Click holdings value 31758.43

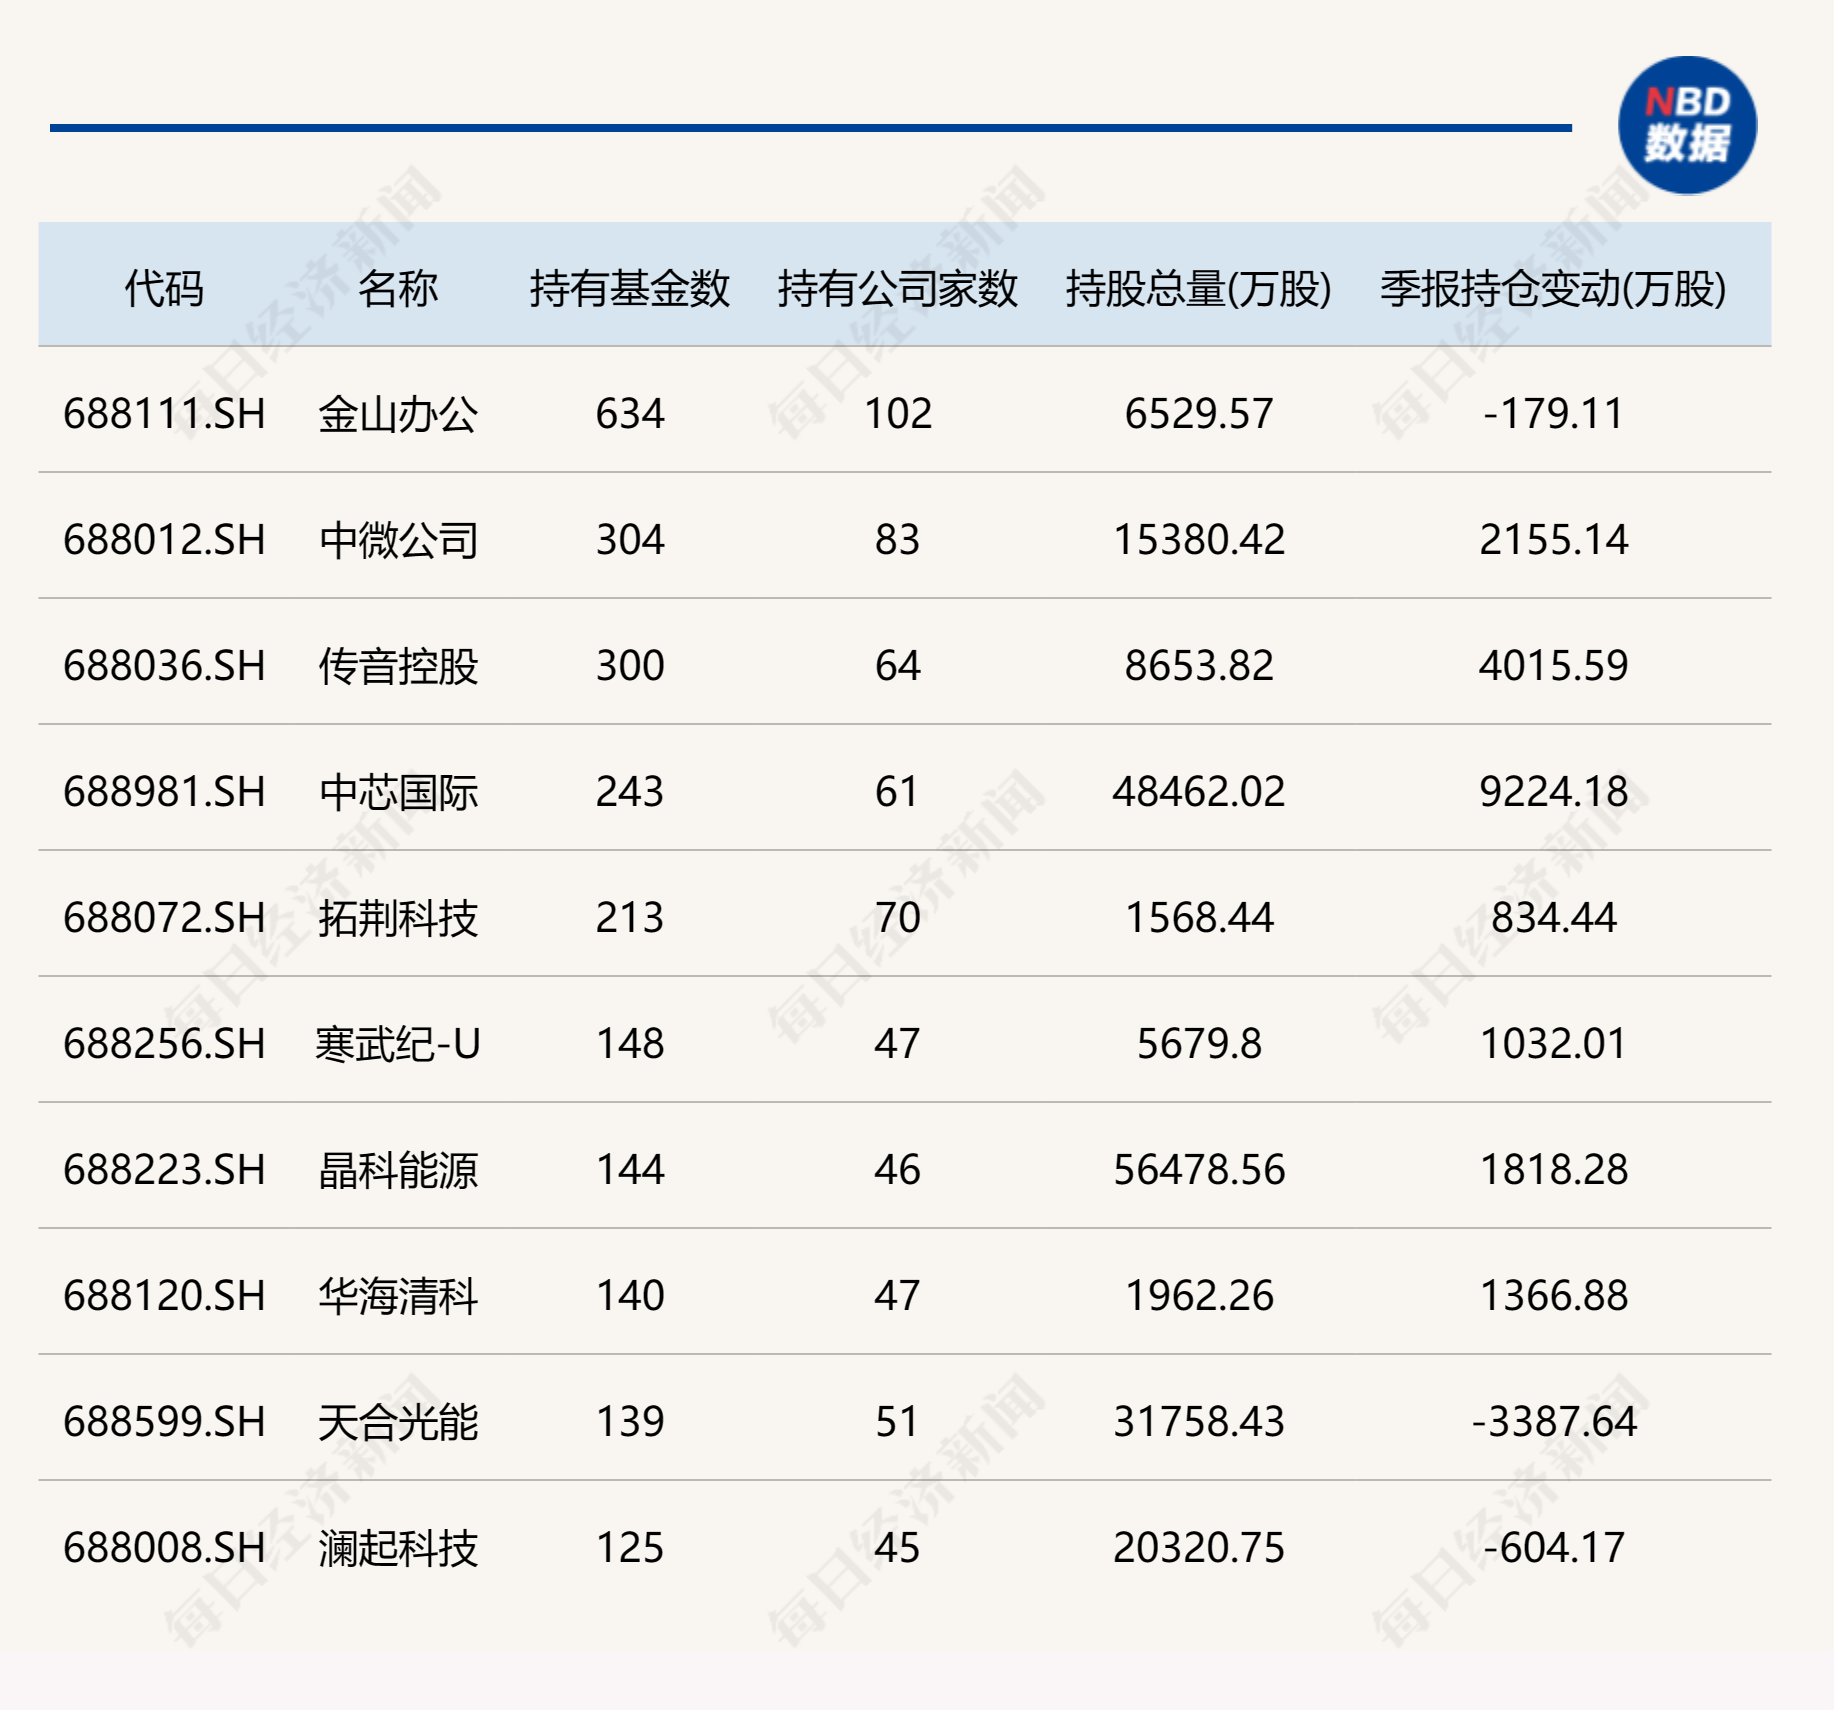[1199, 1422]
